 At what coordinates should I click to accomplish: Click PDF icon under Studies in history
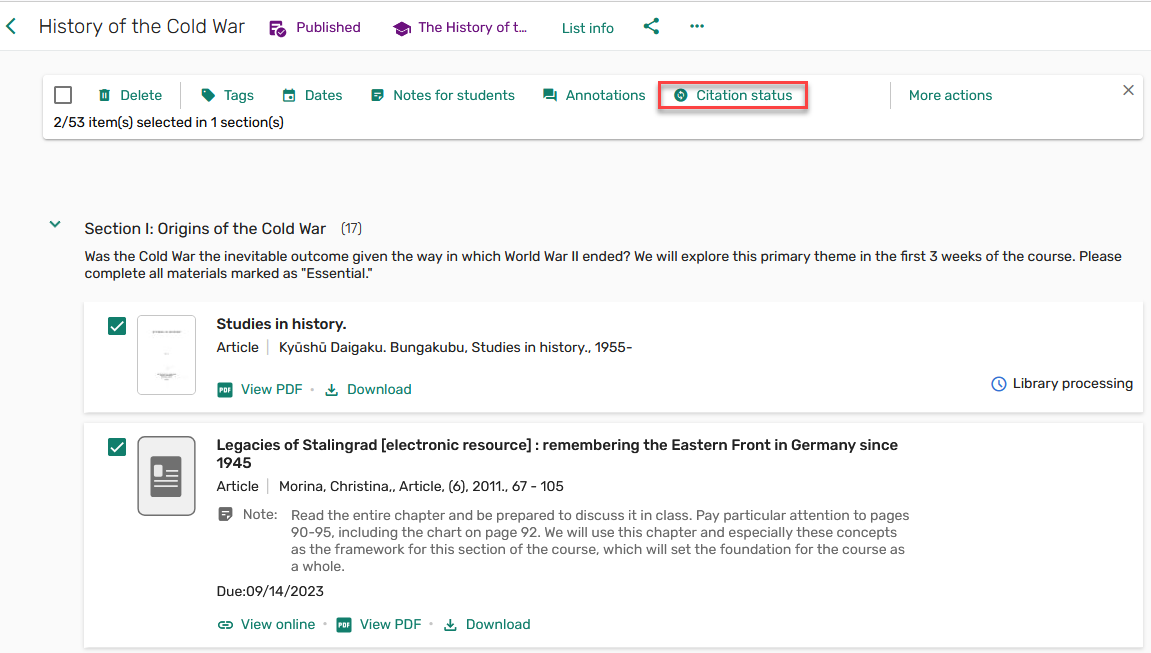pos(225,390)
